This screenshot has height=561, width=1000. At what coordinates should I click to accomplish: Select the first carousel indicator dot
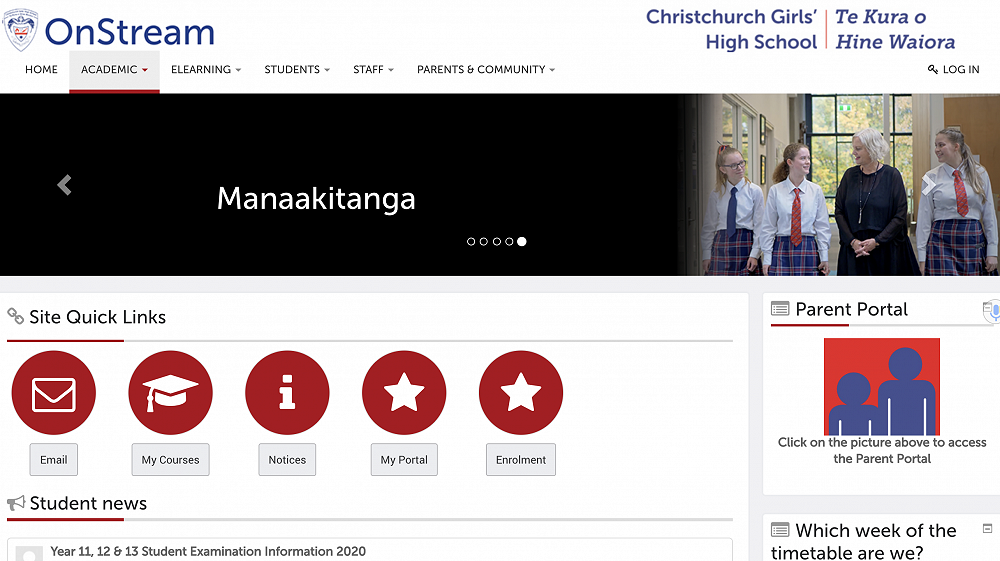[471, 241]
